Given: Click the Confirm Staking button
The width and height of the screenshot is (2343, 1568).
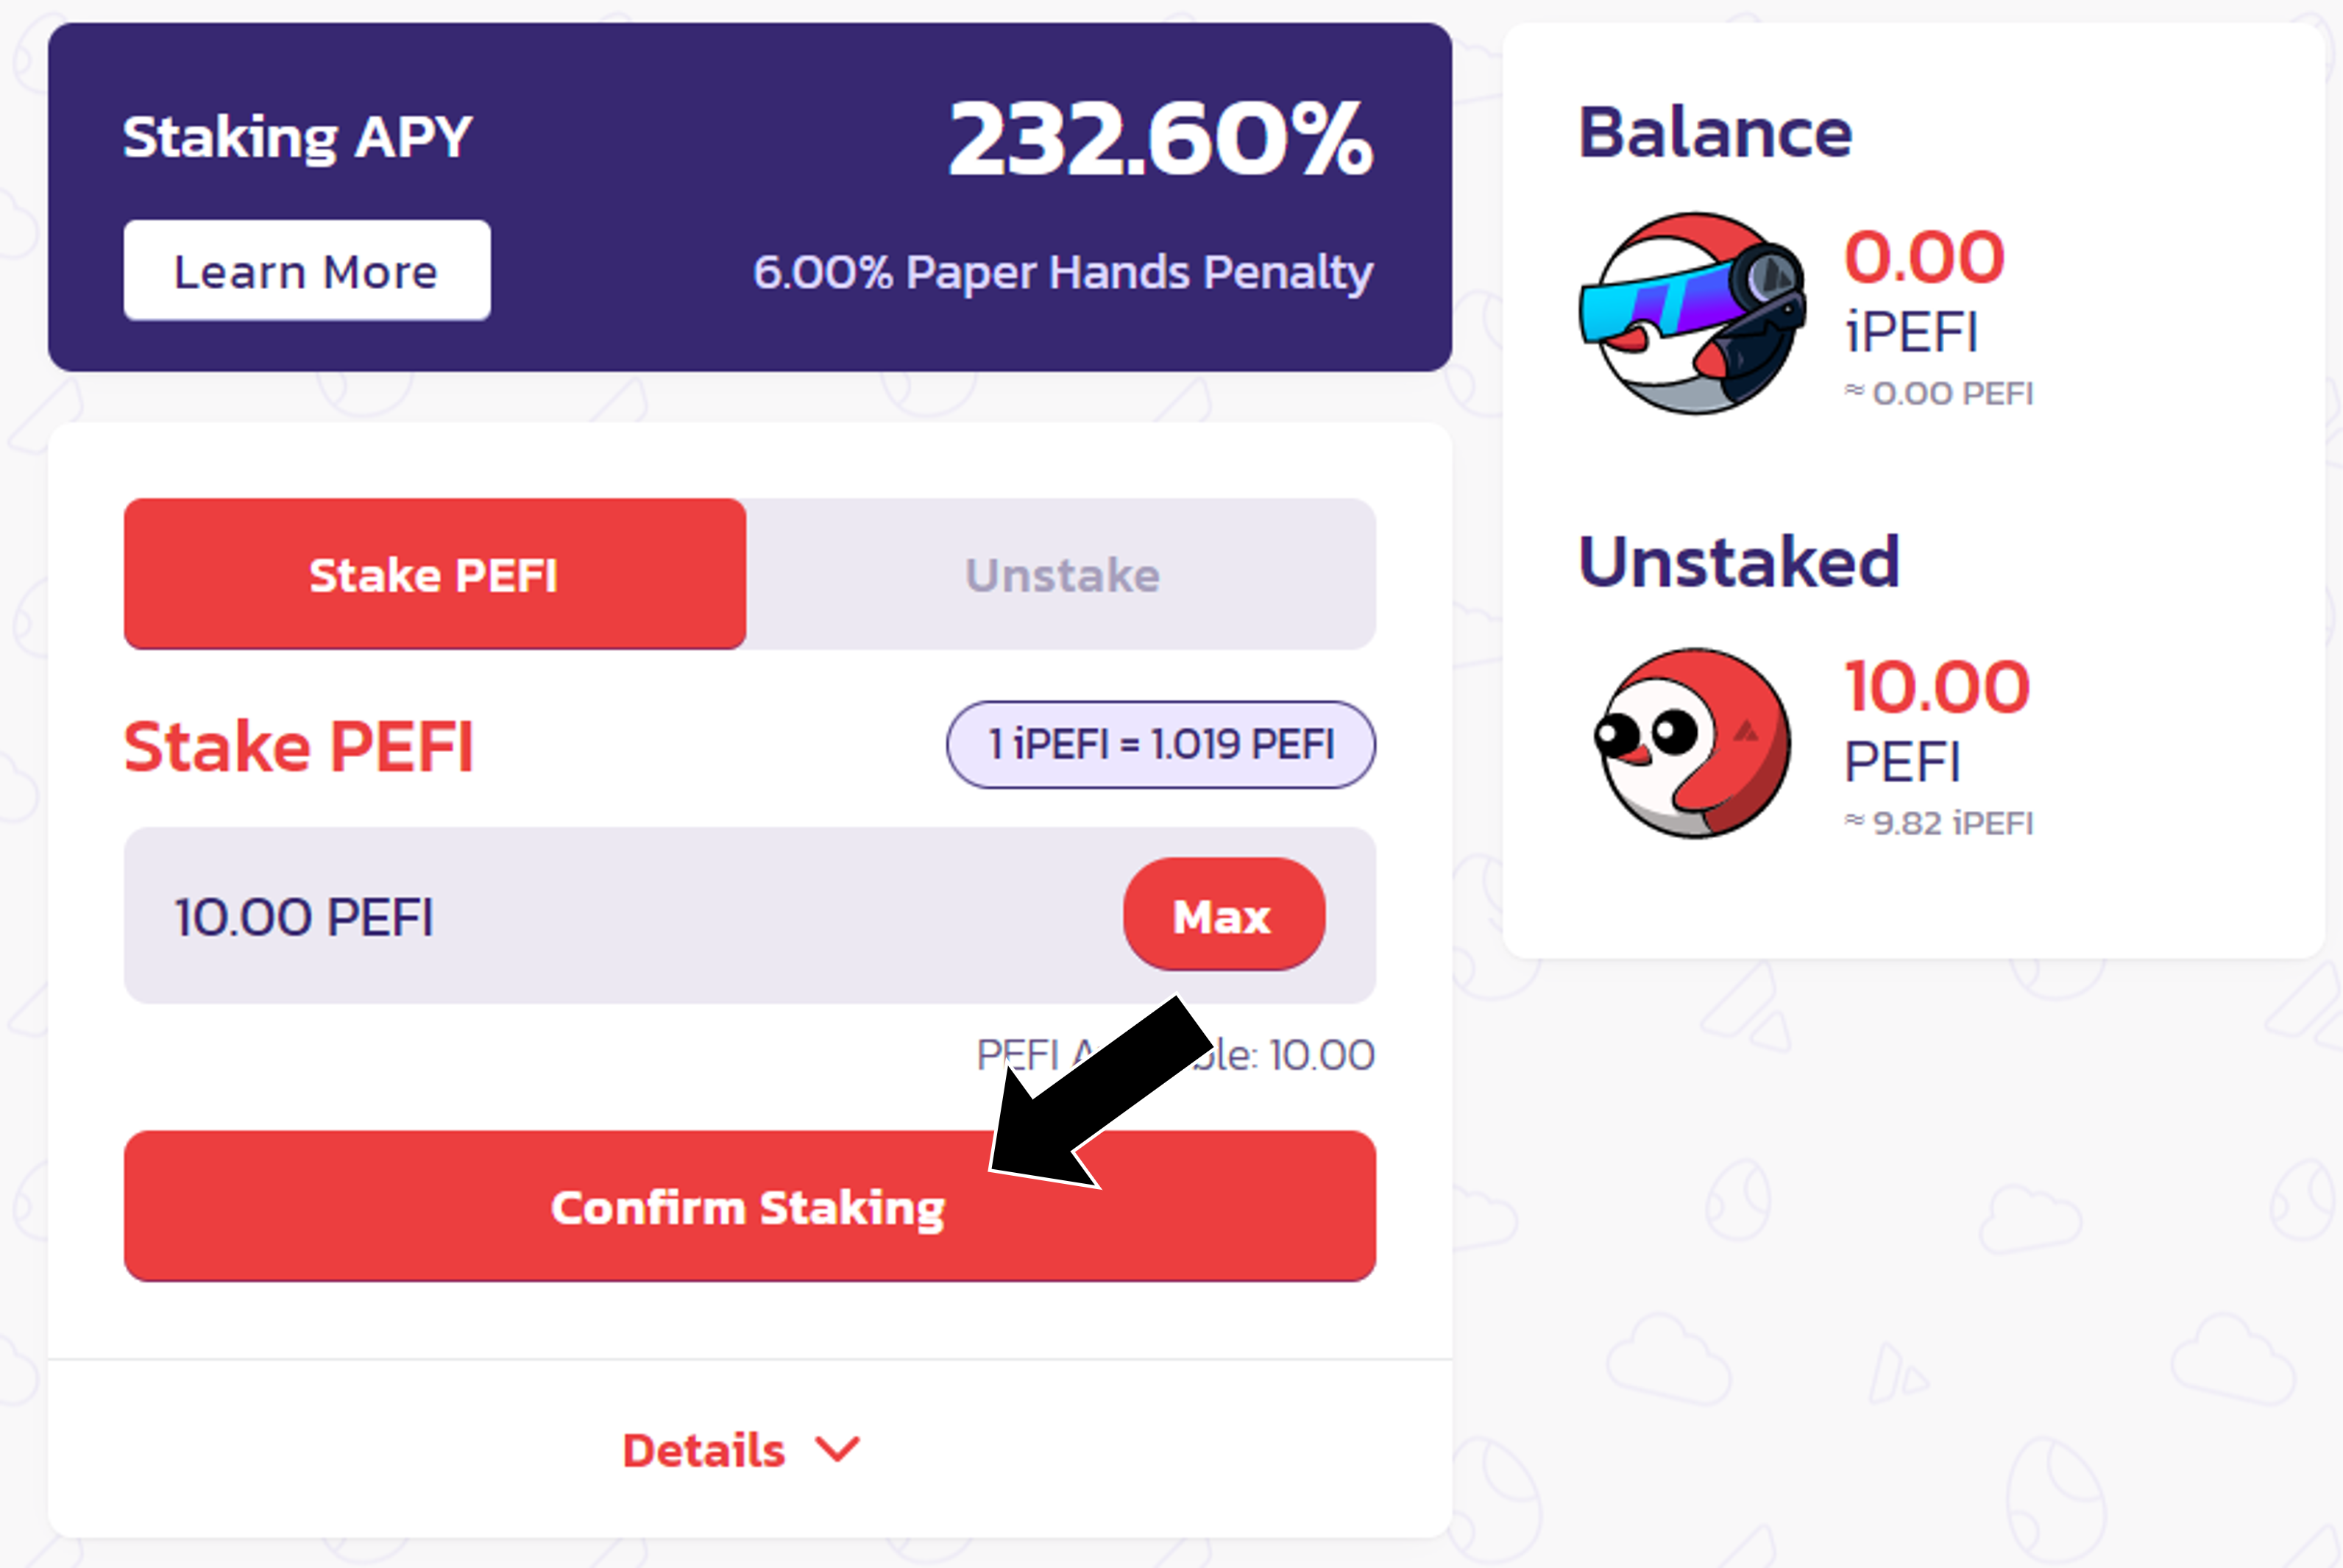Looking at the screenshot, I should [750, 1206].
